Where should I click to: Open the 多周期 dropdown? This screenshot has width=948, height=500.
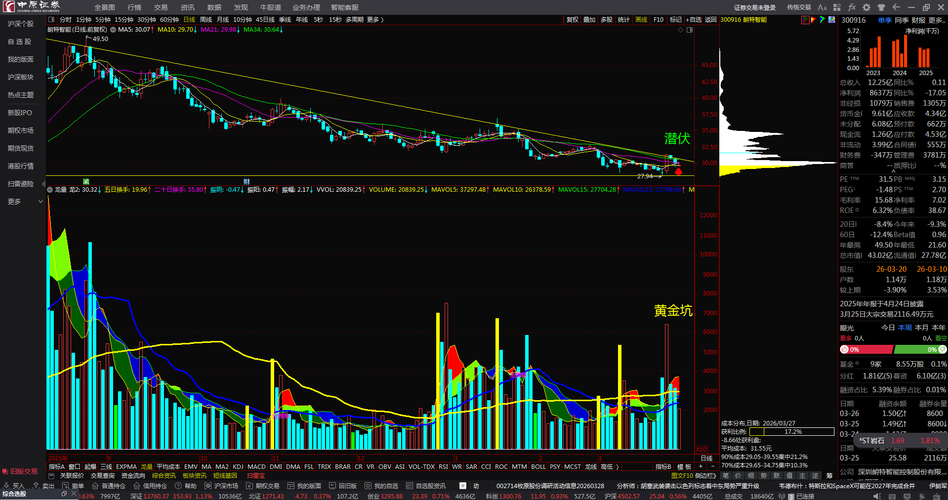pos(354,20)
